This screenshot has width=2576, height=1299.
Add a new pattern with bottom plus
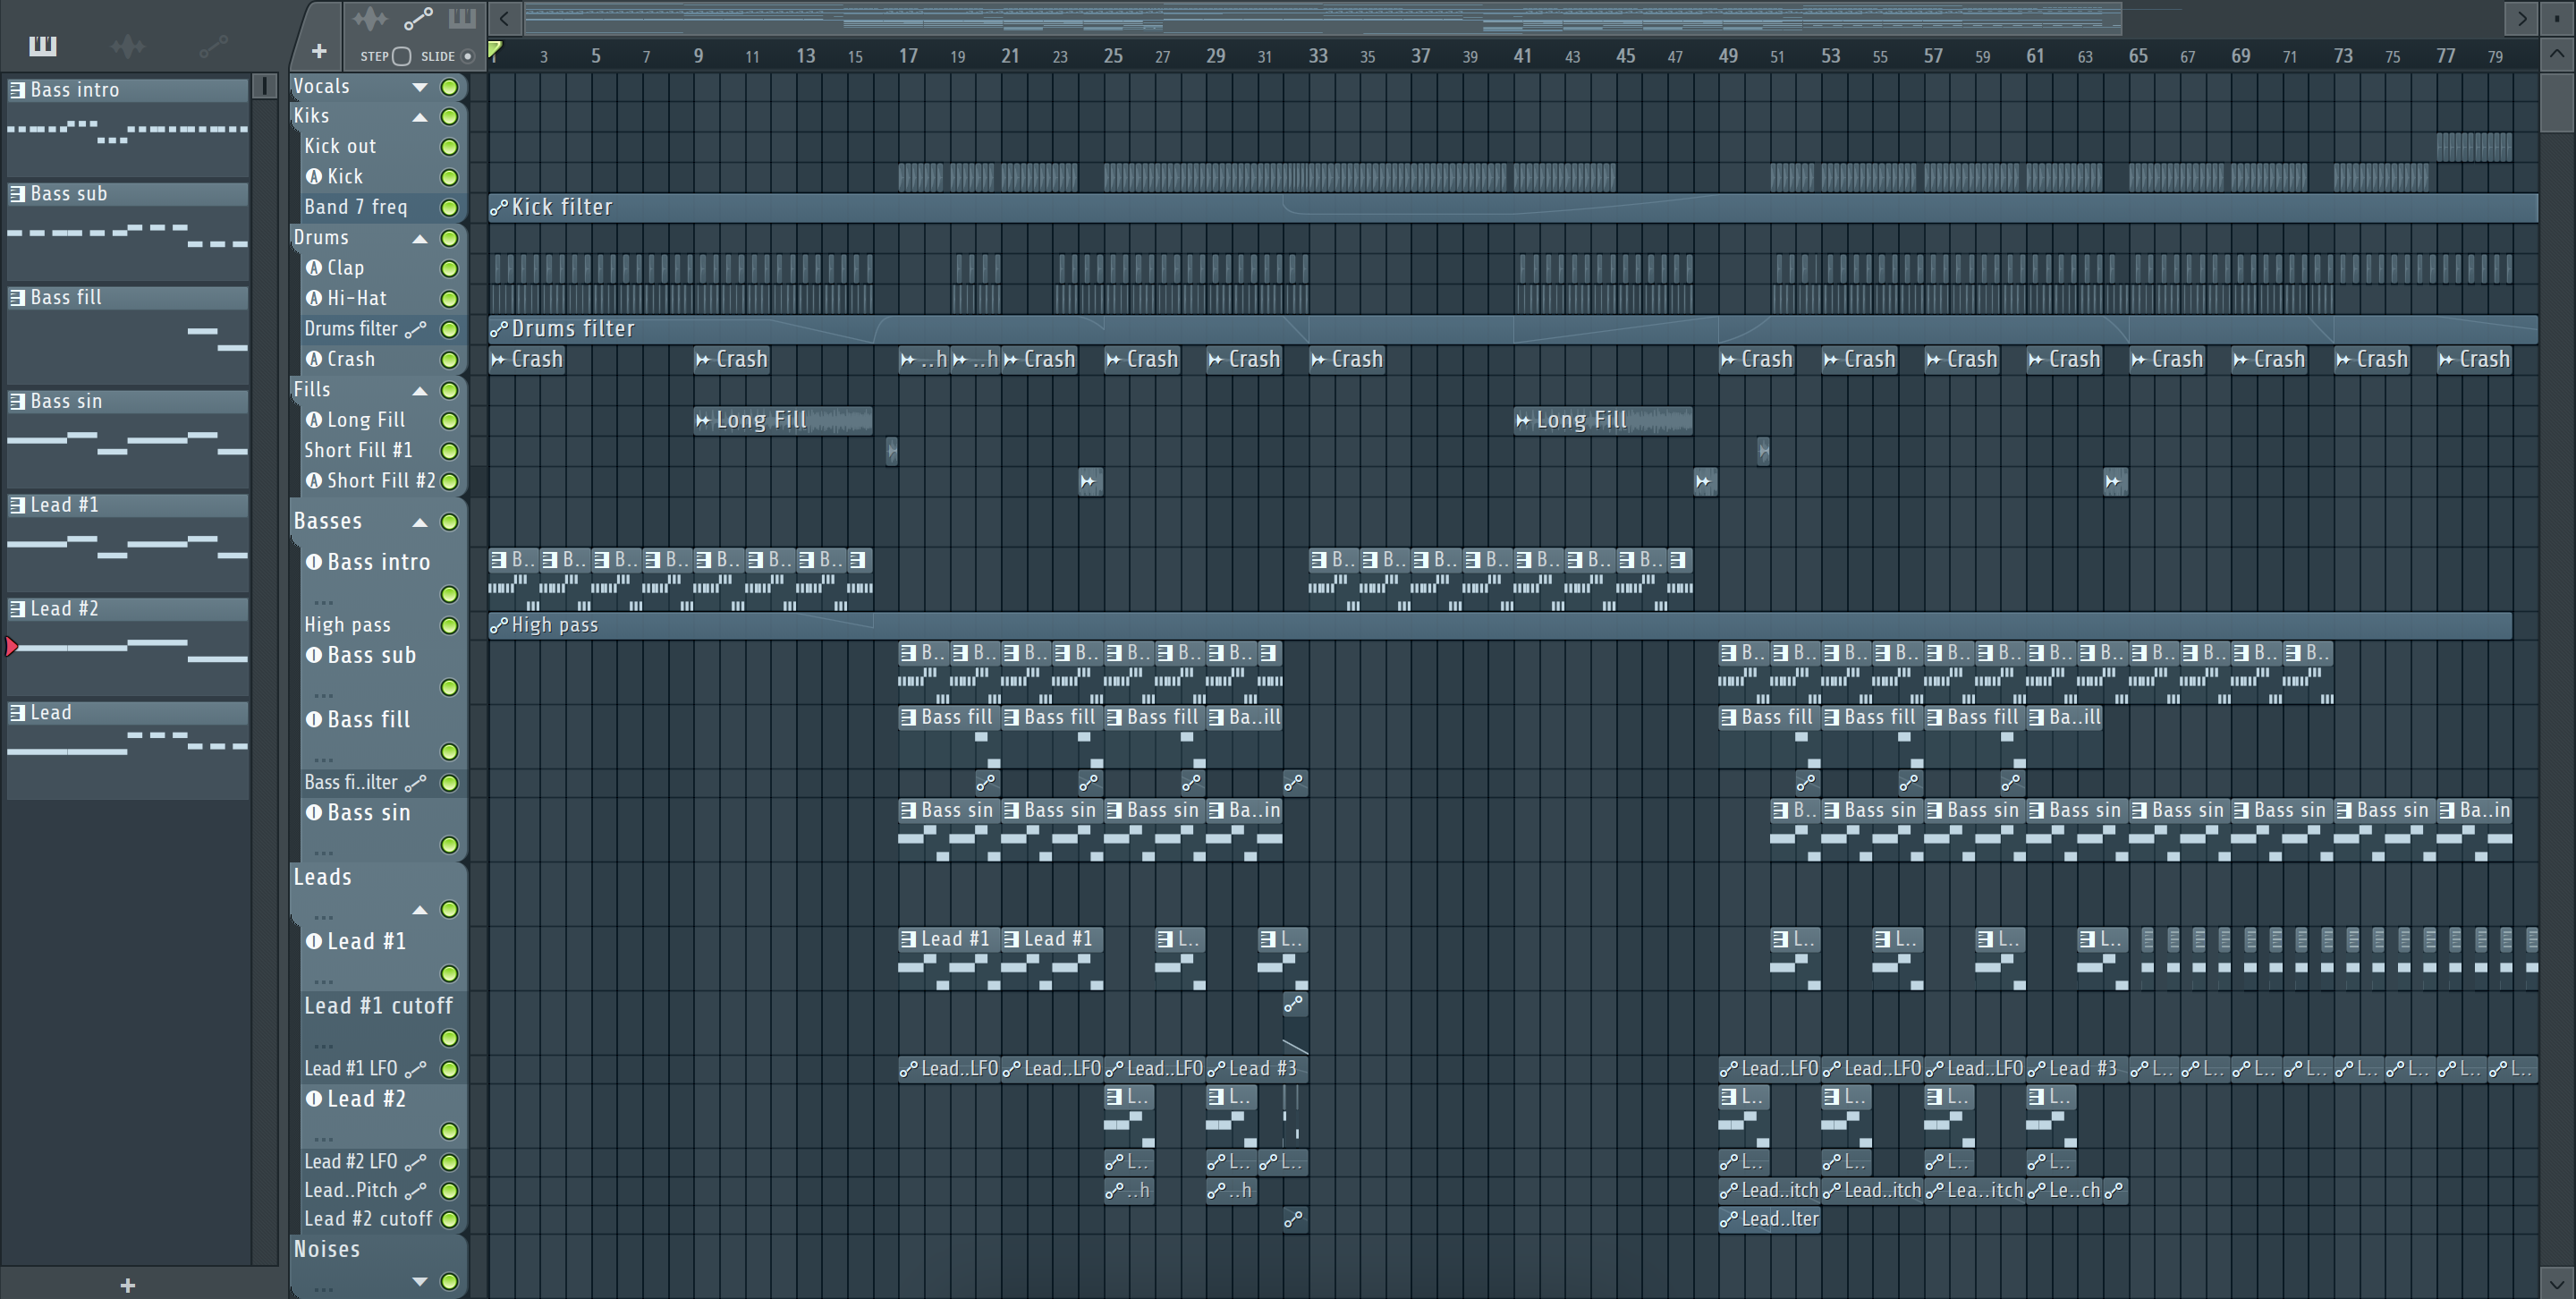point(127,1285)
